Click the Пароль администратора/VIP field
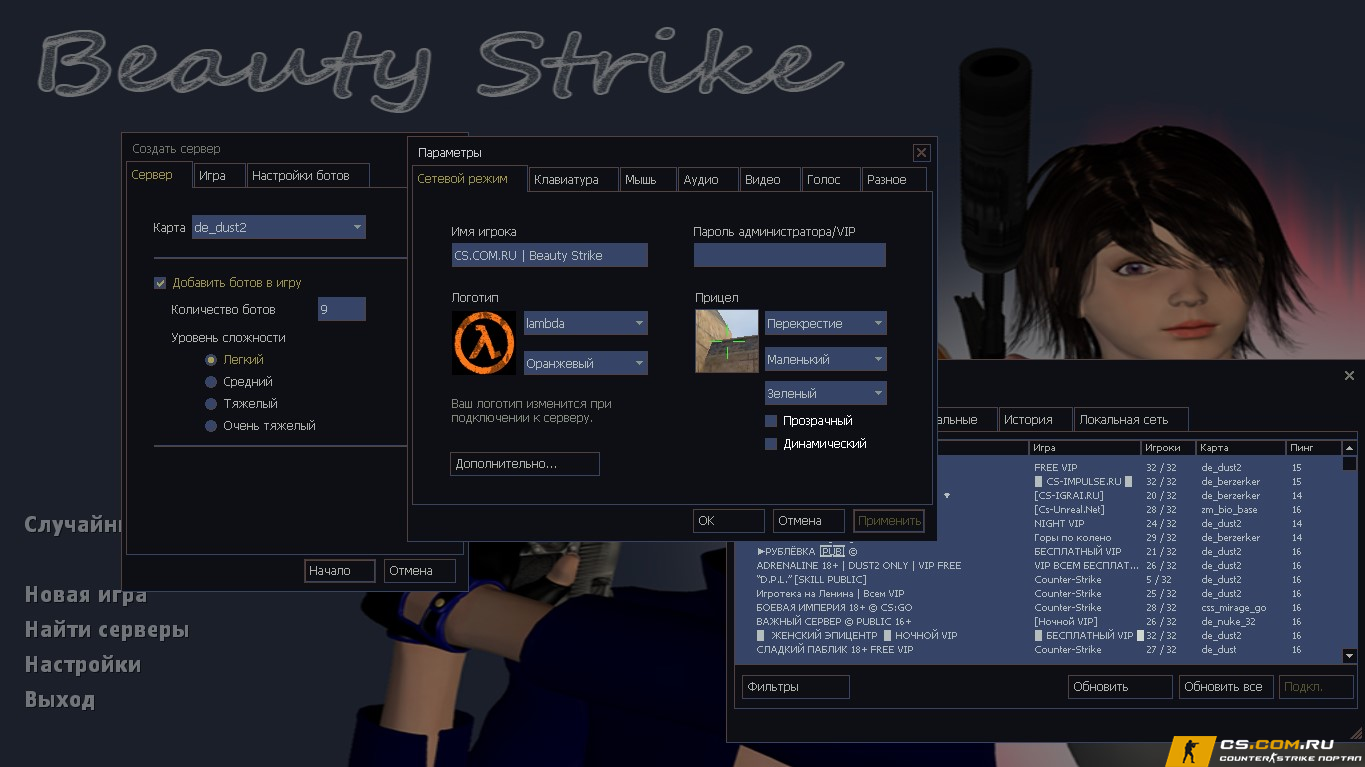The height and width of the screenshot is (767, 1365). [790, 255]
